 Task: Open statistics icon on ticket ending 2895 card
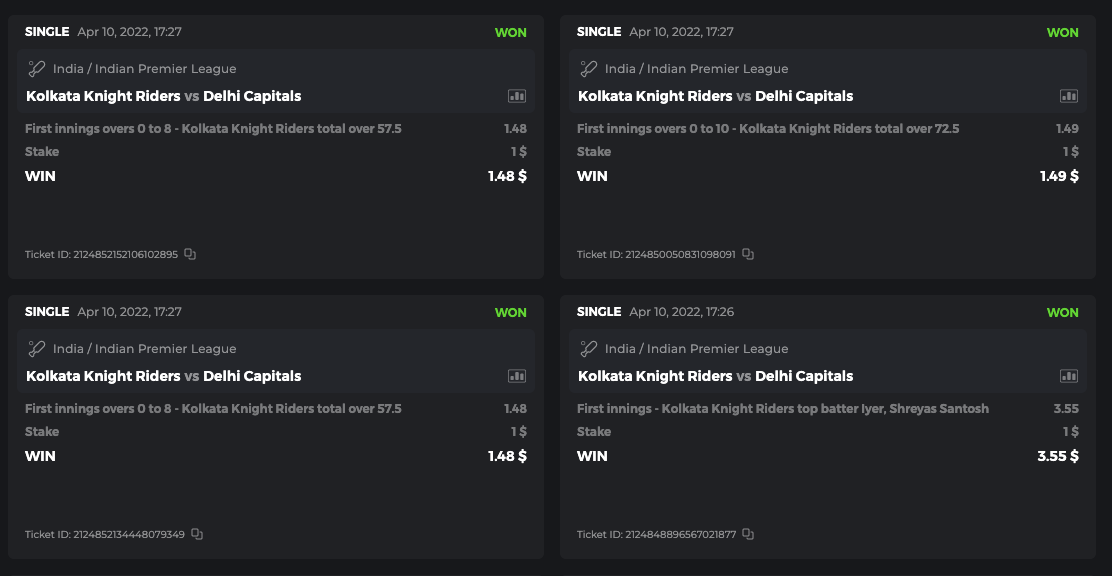[x=517, y=96]
